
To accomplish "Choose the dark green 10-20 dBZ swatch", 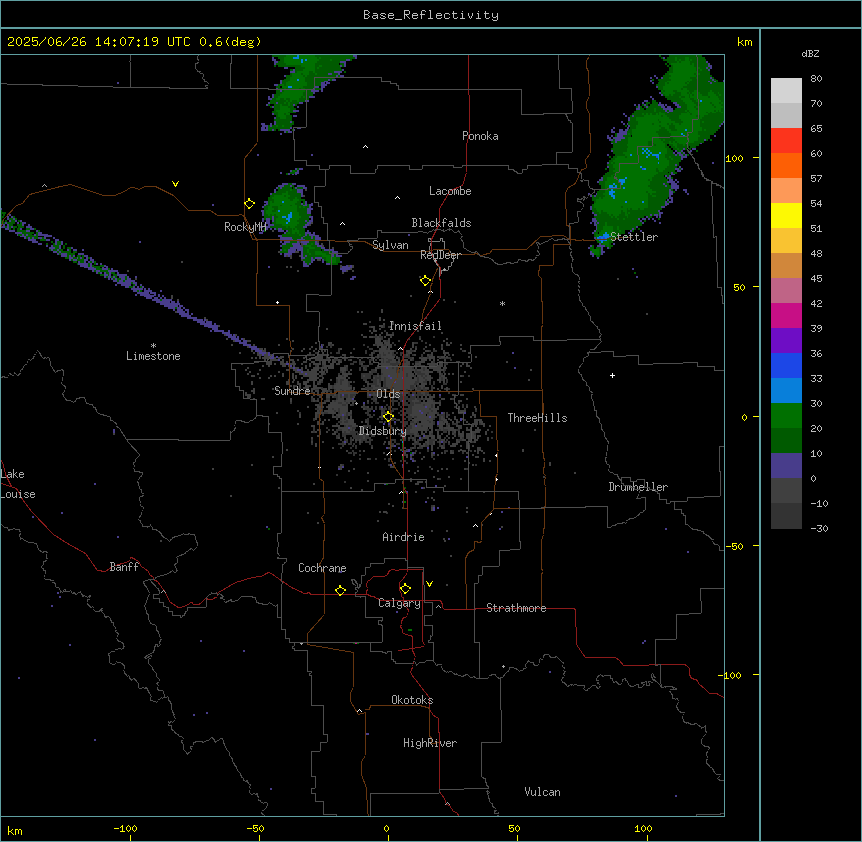I will [x=786, y=440].
